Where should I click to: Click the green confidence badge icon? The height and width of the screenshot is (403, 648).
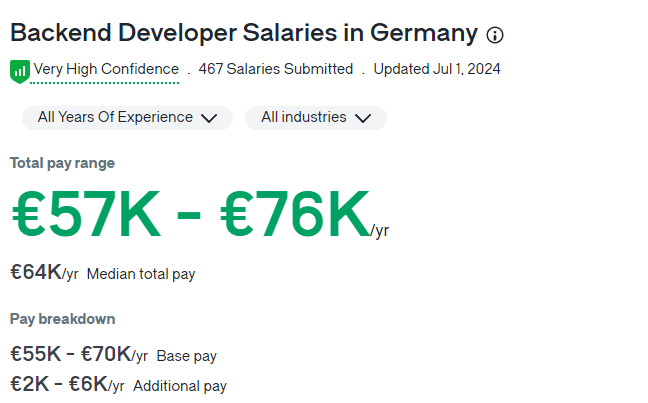[x=20, y=70]
